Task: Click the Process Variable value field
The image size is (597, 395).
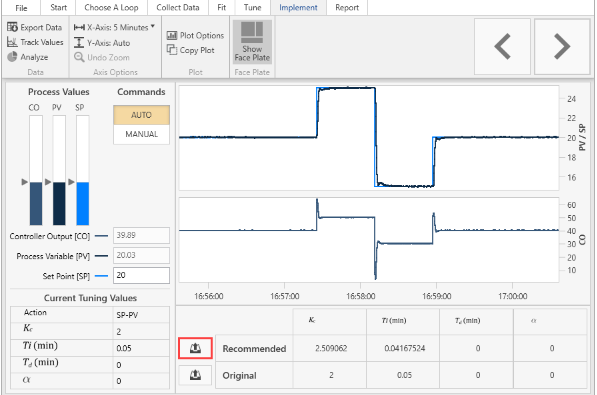Action: [141, 255]
